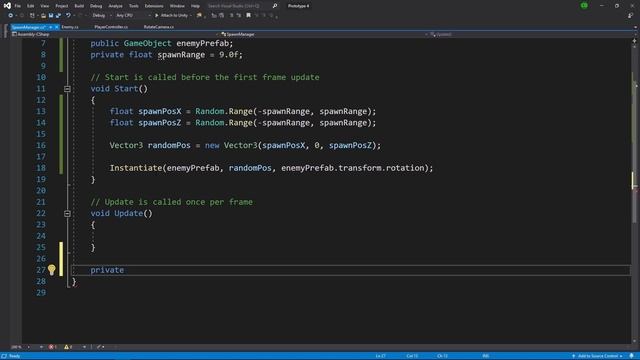Toggle bookmark using the bookmark toolbar icon
Viewport: 640px width, 360px height.
click(248, 16)
